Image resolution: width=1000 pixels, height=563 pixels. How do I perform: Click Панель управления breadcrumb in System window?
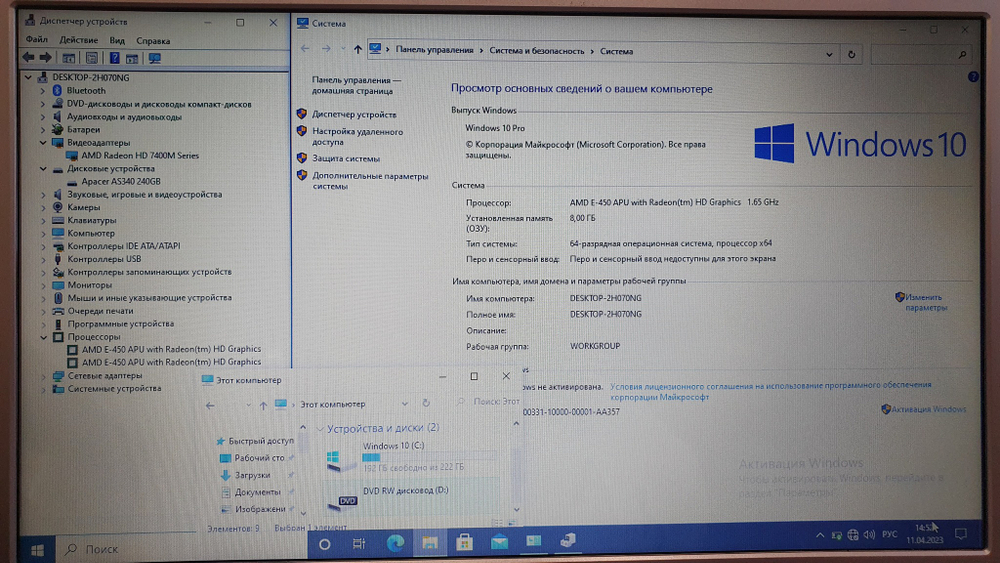tap(434, 50)
